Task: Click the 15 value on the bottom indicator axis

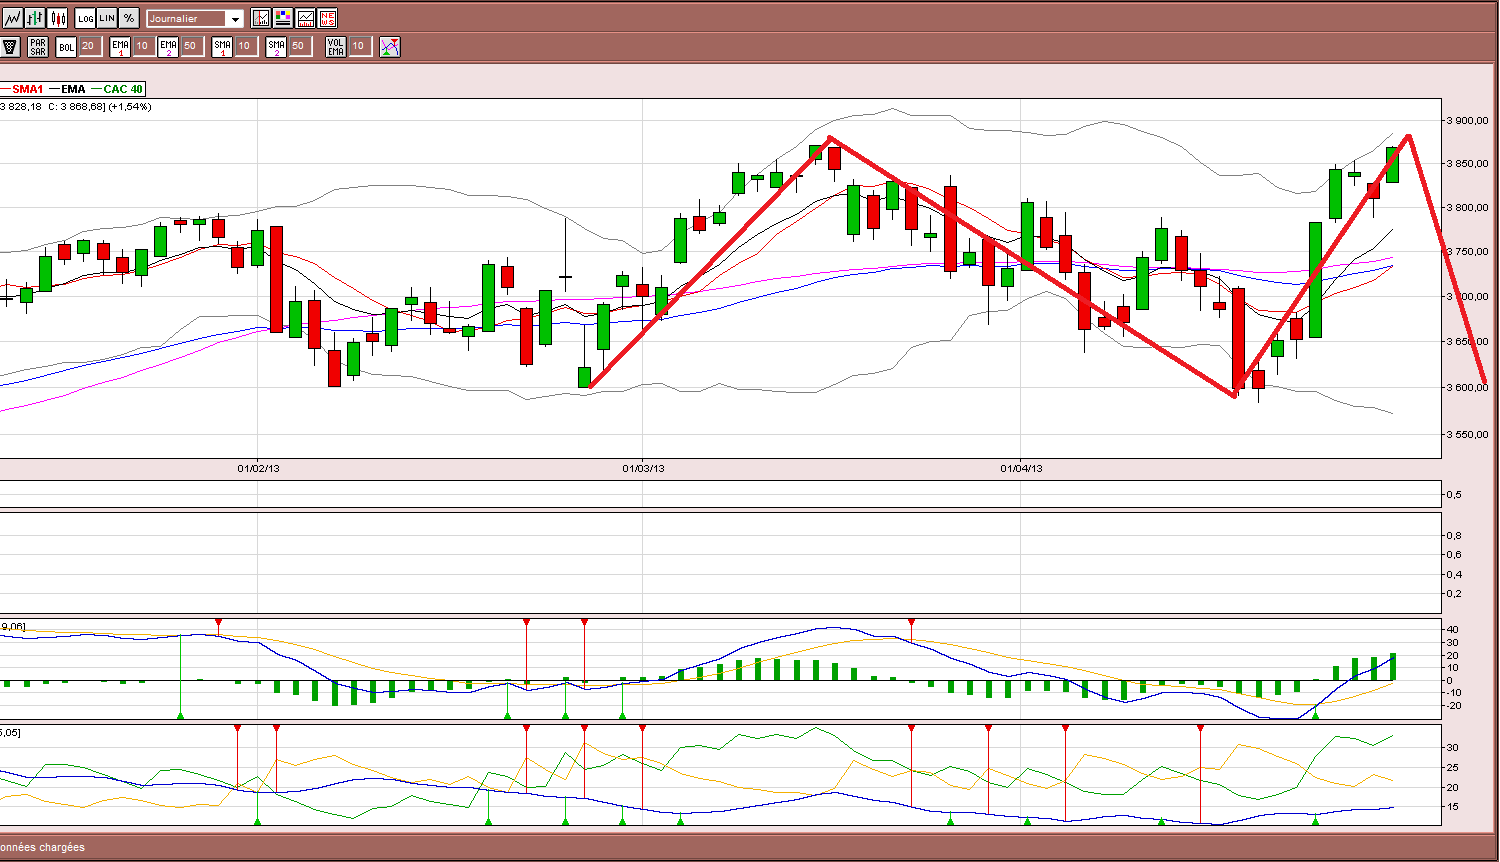Action: coord(1452,807)
